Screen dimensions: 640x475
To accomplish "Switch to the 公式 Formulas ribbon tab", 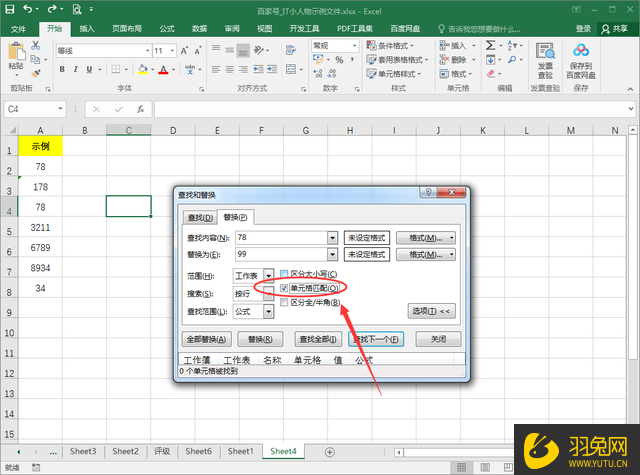I will (x=167, y=29).
